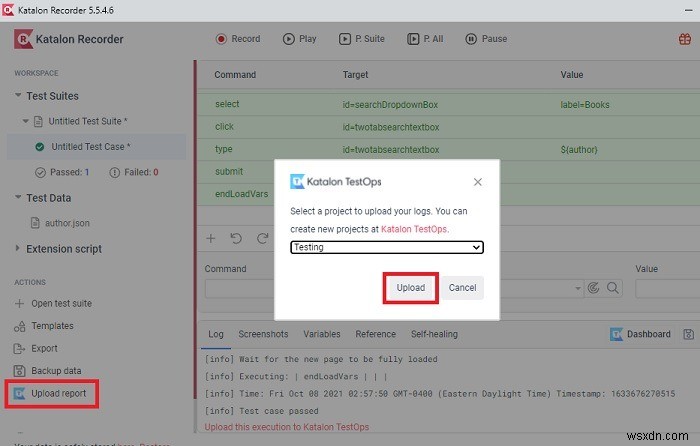Open the Target dropdown arrow
The width and height of the screenshot is (700, 446).
[x=578, y=288]
